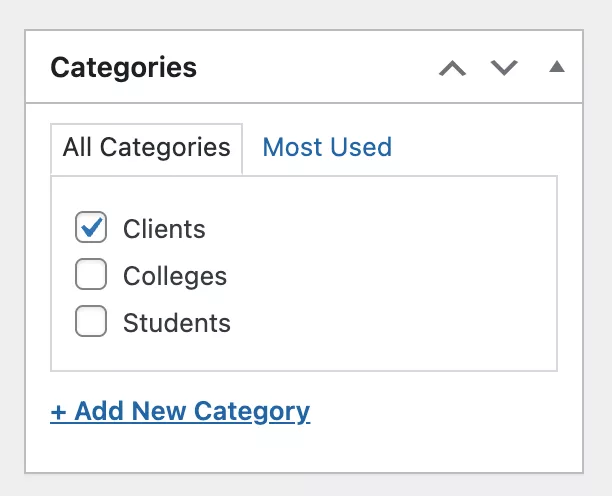Tick the Students category checkbox
The height and width of the screenshot is (496, 612).
91,321
